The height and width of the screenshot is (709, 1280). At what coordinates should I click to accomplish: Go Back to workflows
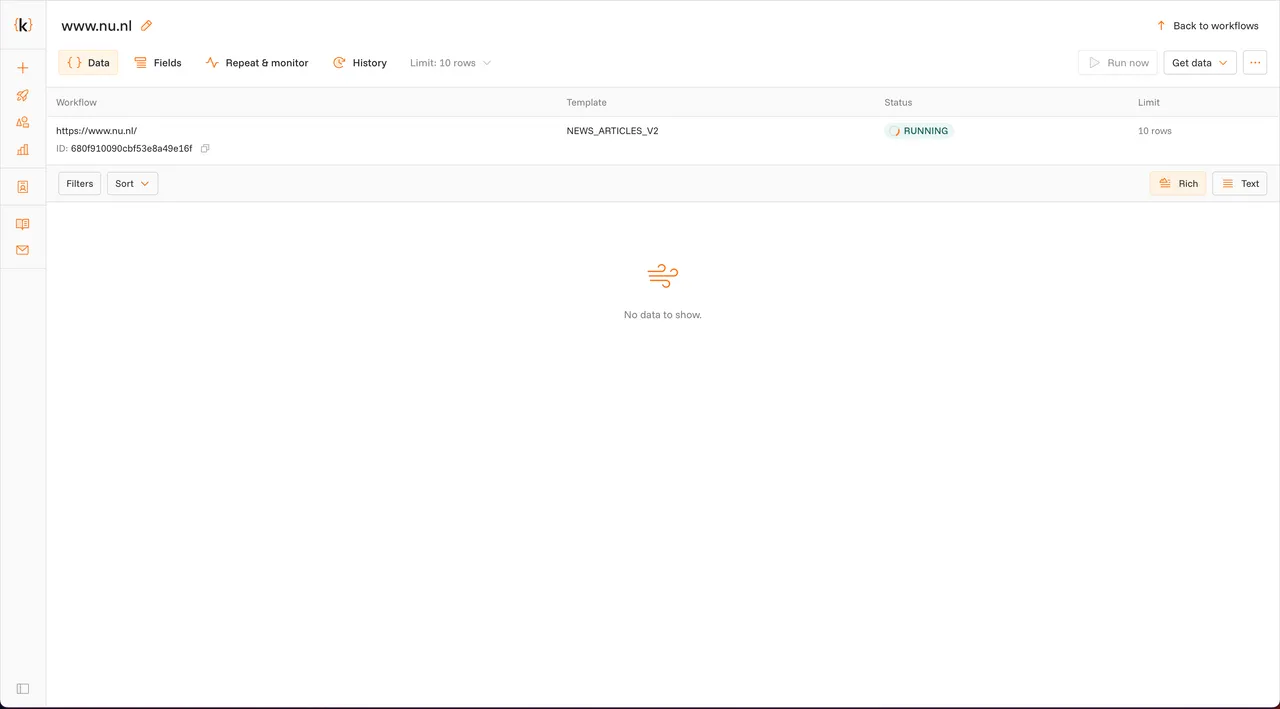coord(1207,26)
